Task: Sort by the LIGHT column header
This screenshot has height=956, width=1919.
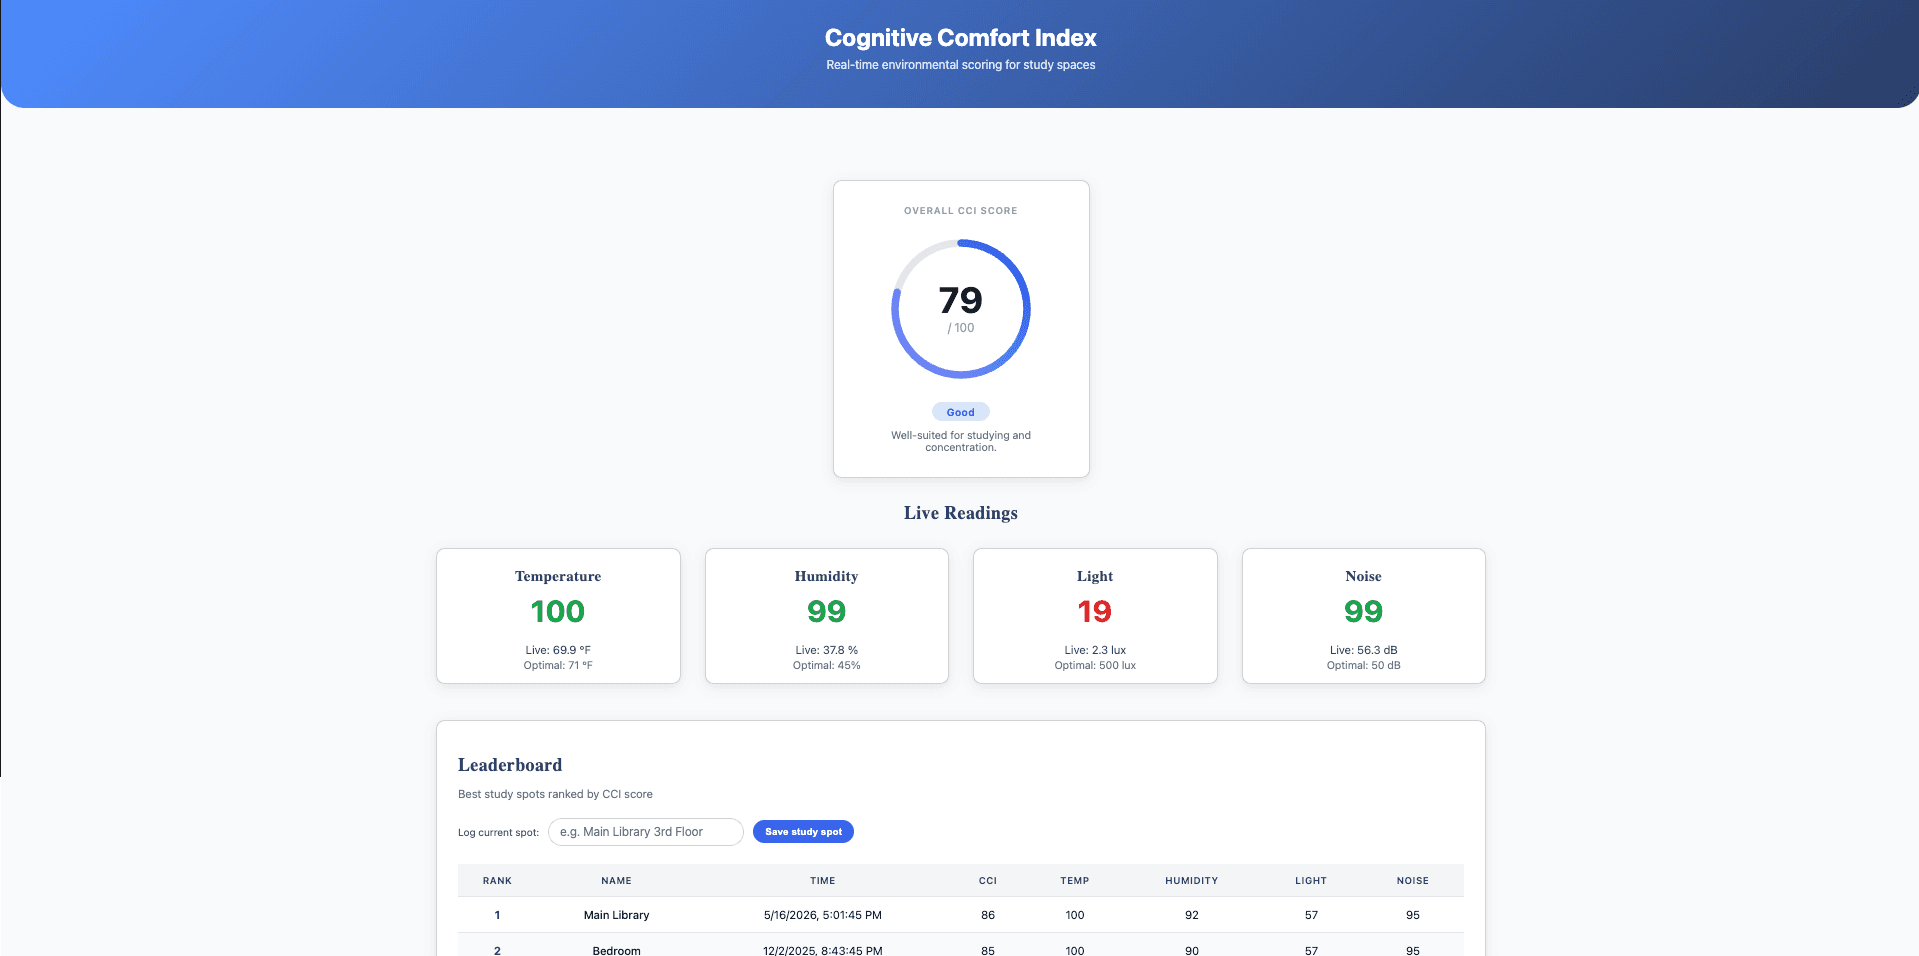Action: (1311, 881)
